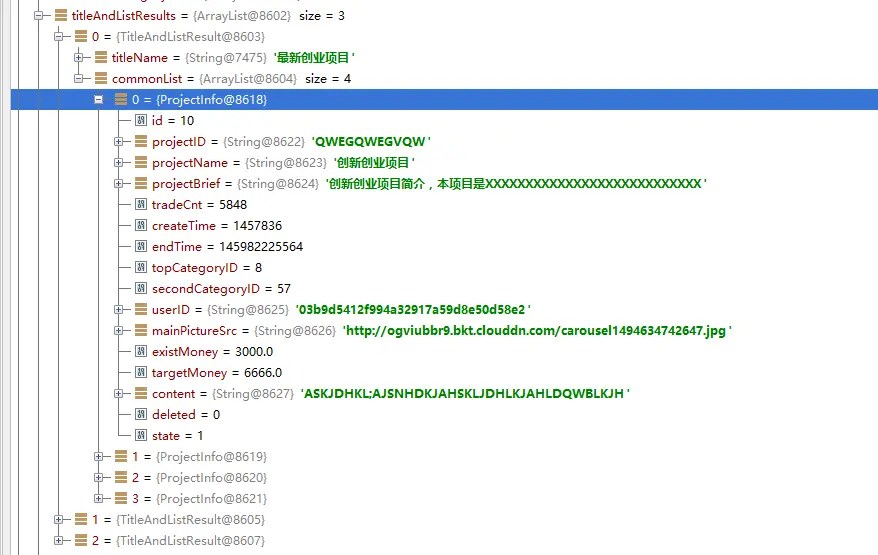Select the 'existMoney = 3000.0' row

click(212, 352)
